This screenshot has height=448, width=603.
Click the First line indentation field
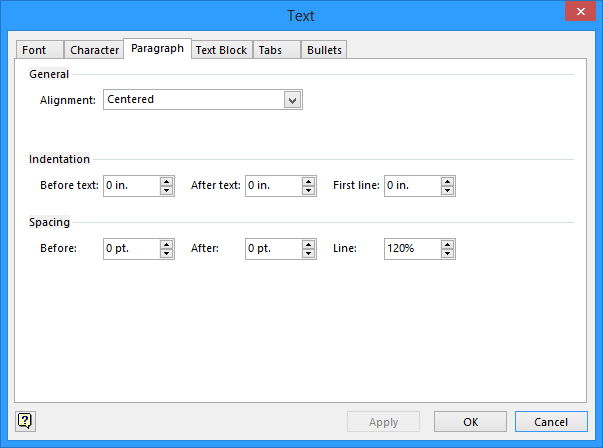pyautogui.click(x=411, y=186)
